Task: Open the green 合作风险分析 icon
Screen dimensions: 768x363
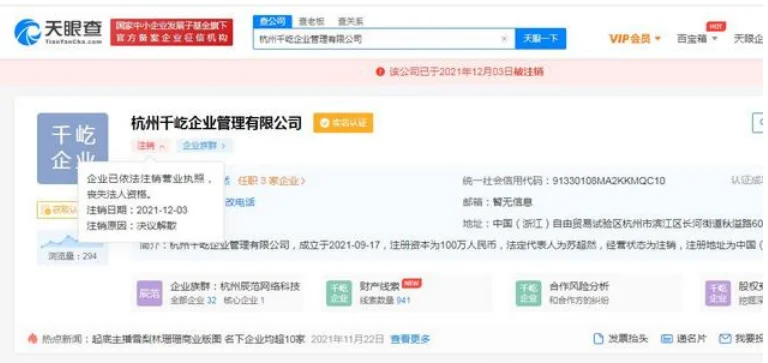Action: click(528, 293)
